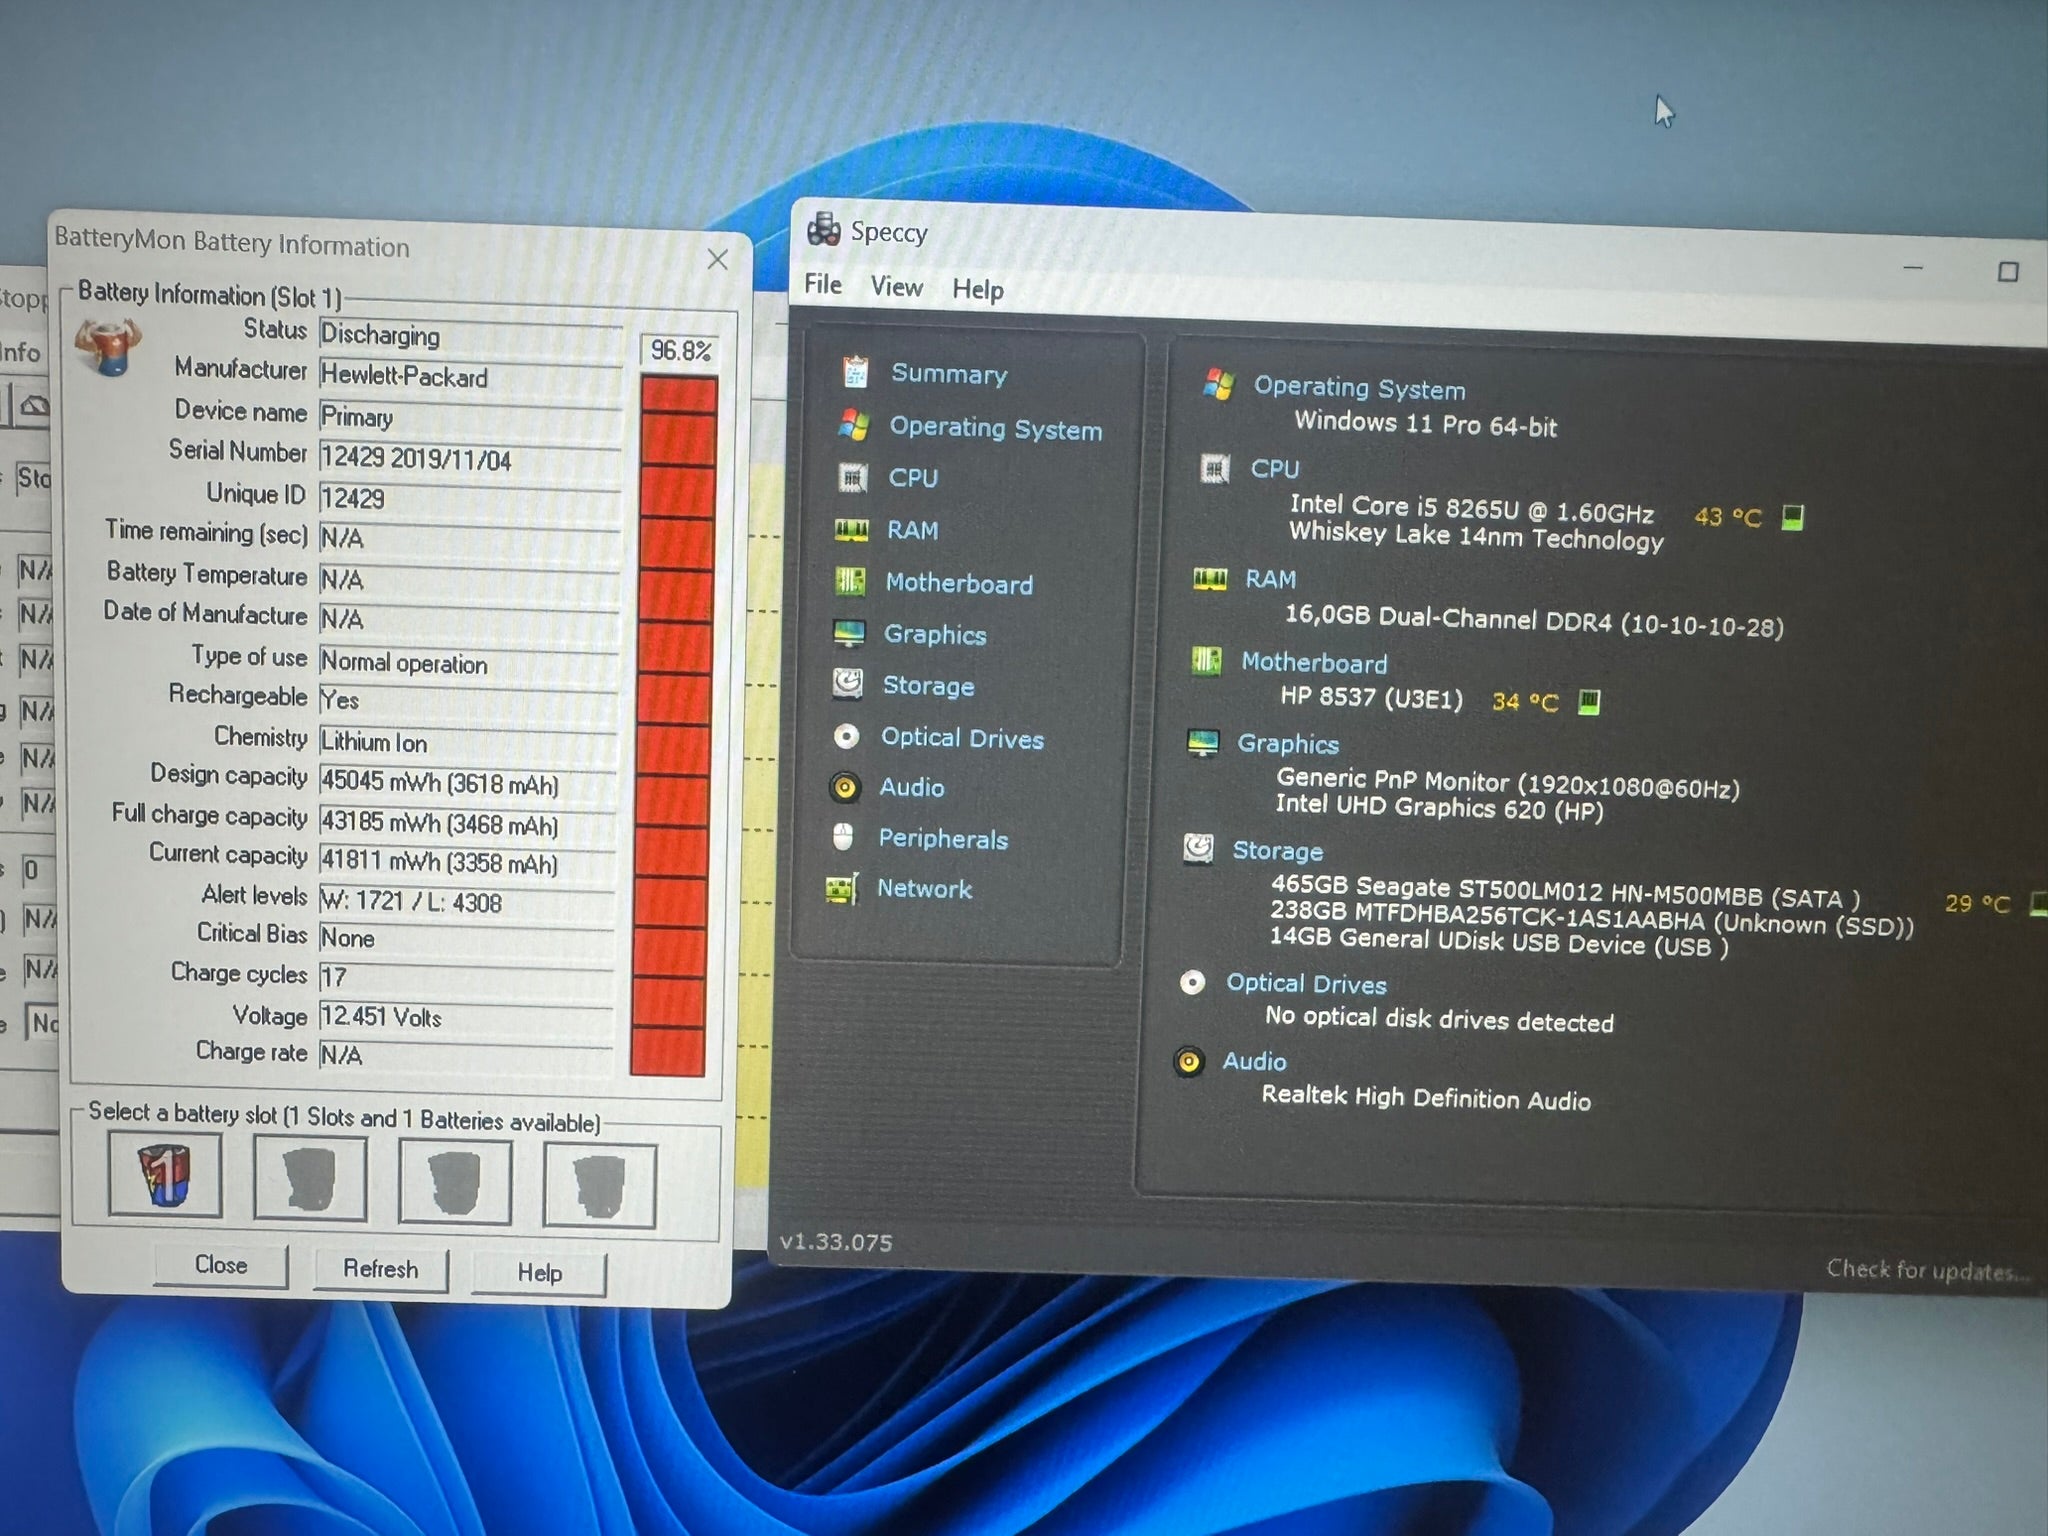The height and width of the screenshot is (1536, 2048).
Task: Close the BatteryMon Battery Information window
Action: click(717, 259)
